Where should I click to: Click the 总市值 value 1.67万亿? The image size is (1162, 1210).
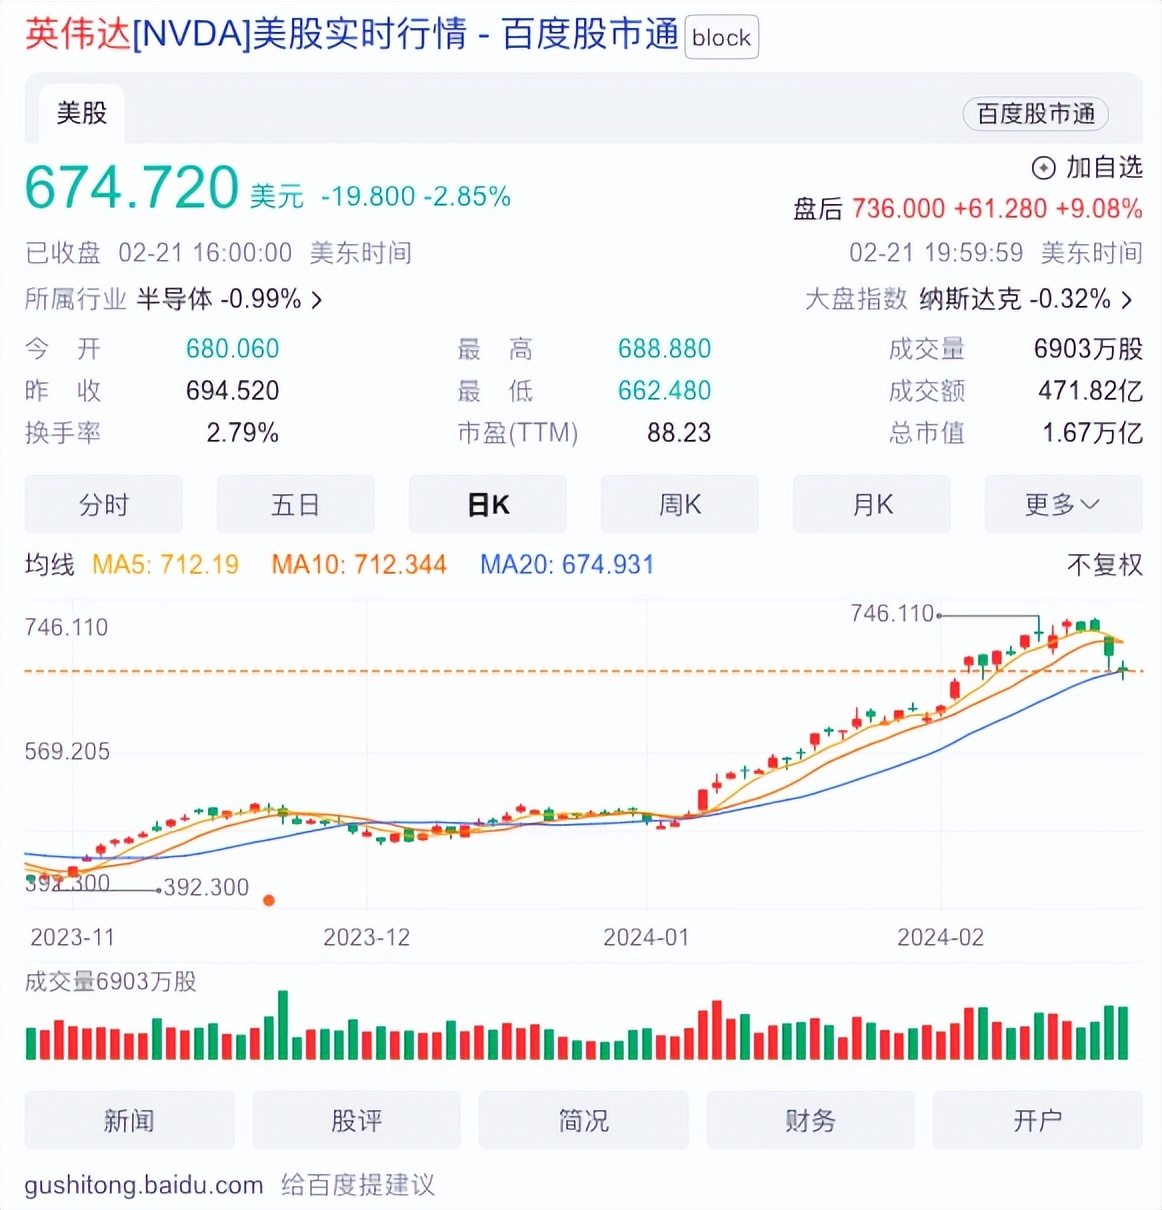coord(1092,433)
